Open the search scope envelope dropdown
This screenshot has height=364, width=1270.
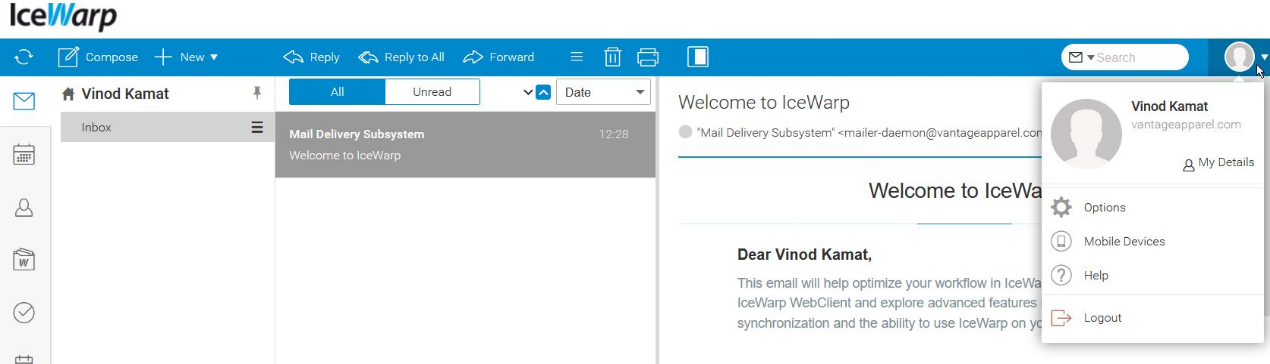(1081, 57)
